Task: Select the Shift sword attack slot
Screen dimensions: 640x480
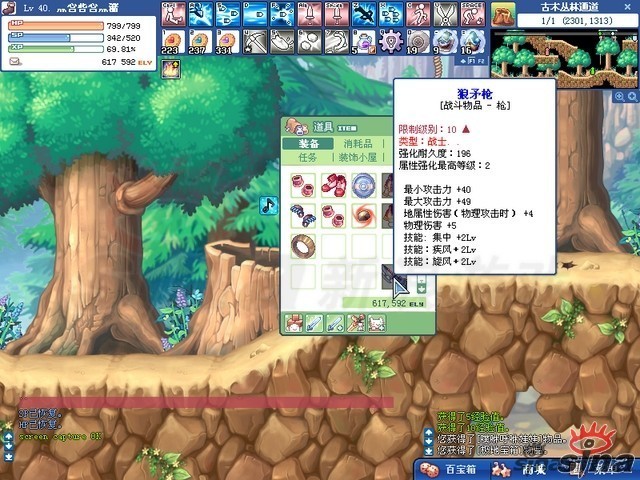Action: 337,14
